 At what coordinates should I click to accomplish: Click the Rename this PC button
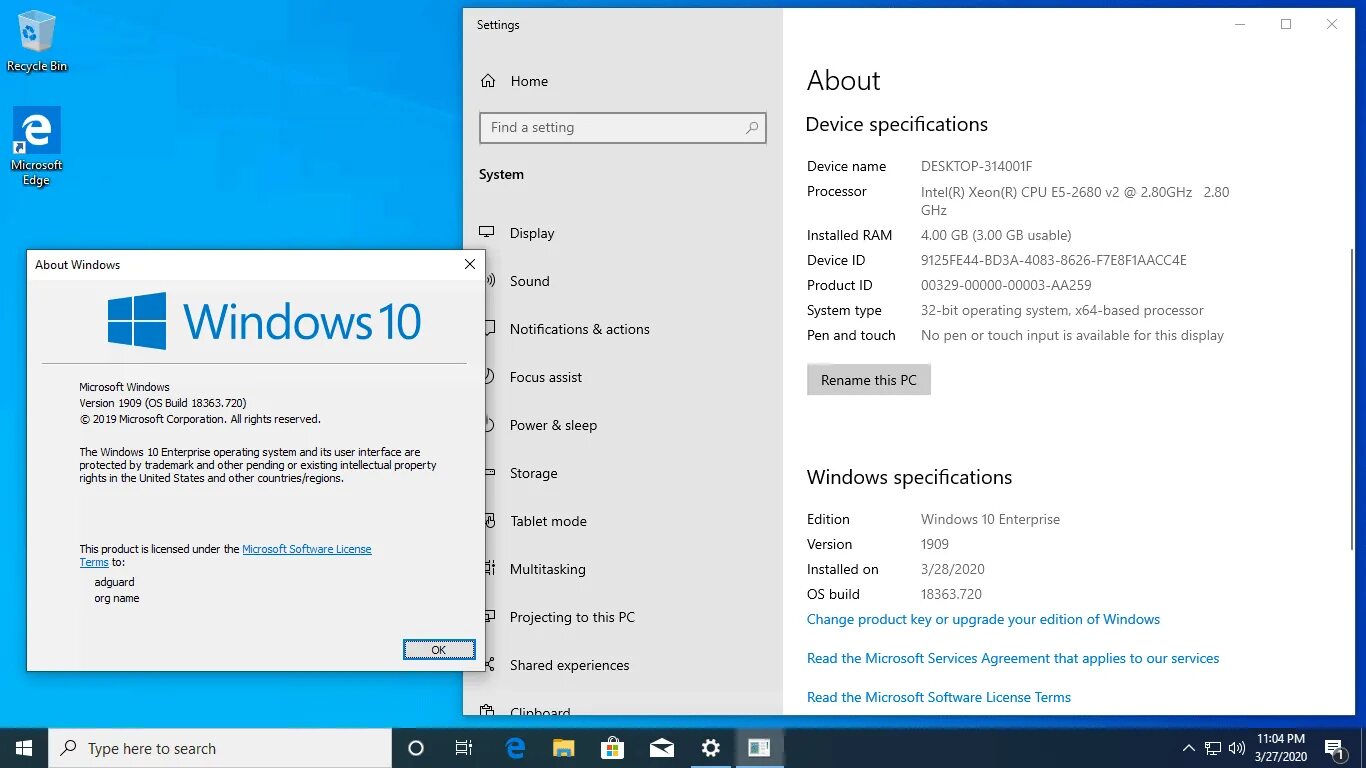tap(868, 379)
